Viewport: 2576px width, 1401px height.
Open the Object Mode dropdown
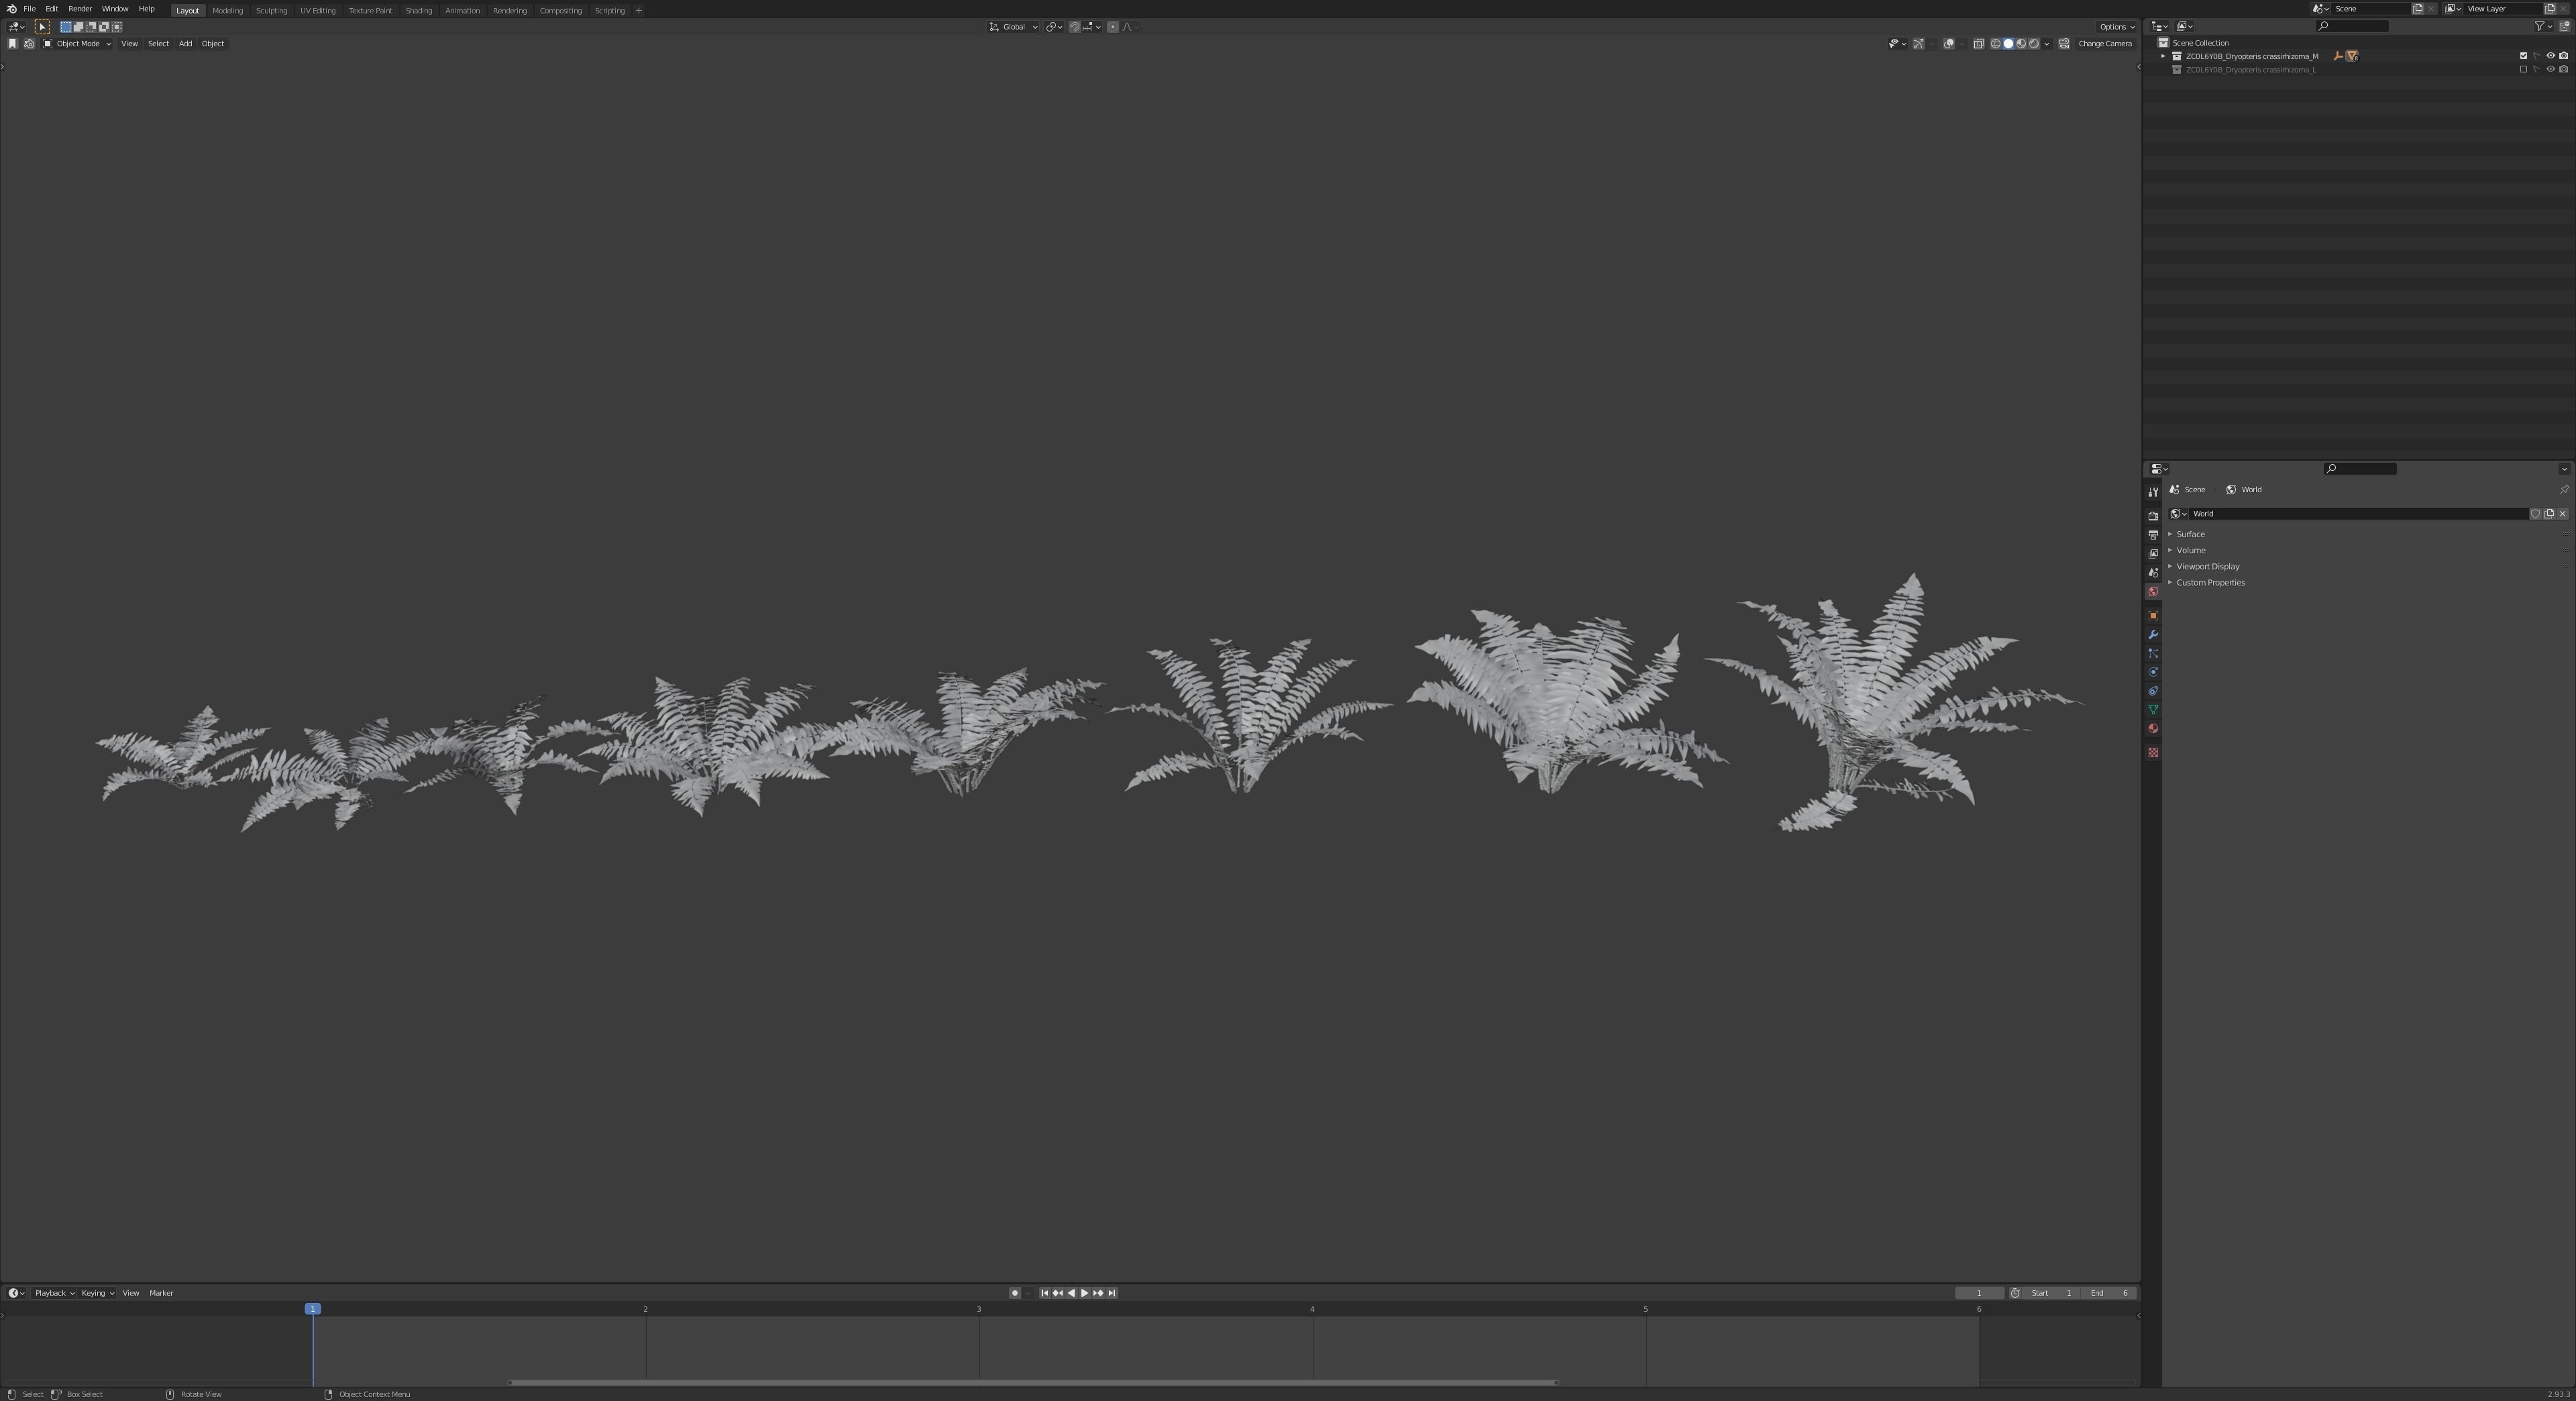pos(77,44)
